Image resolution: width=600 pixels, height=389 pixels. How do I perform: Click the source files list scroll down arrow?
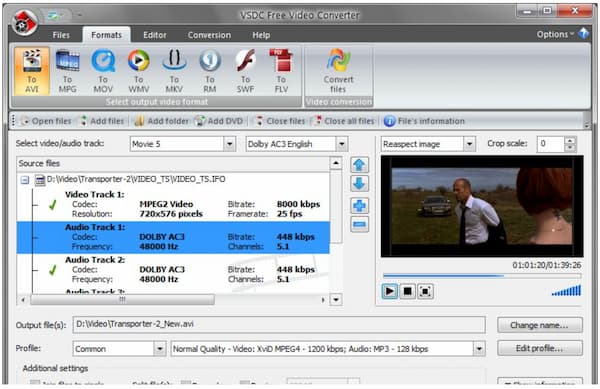pos(336,299)
